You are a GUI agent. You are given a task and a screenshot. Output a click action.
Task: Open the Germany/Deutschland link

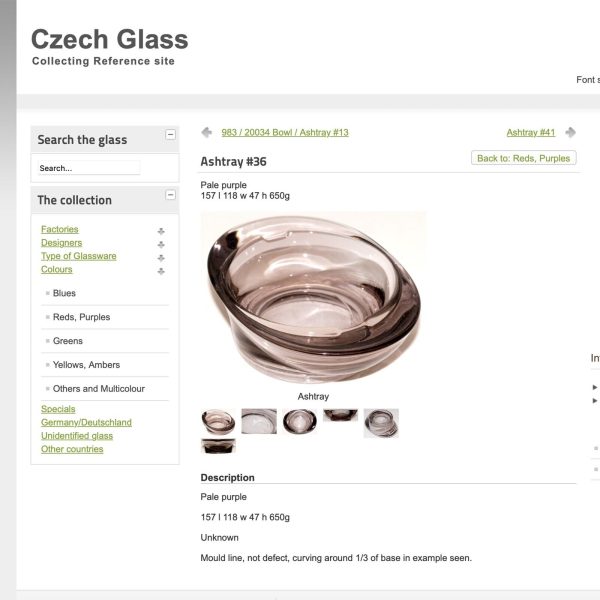[x=86, y=422]
